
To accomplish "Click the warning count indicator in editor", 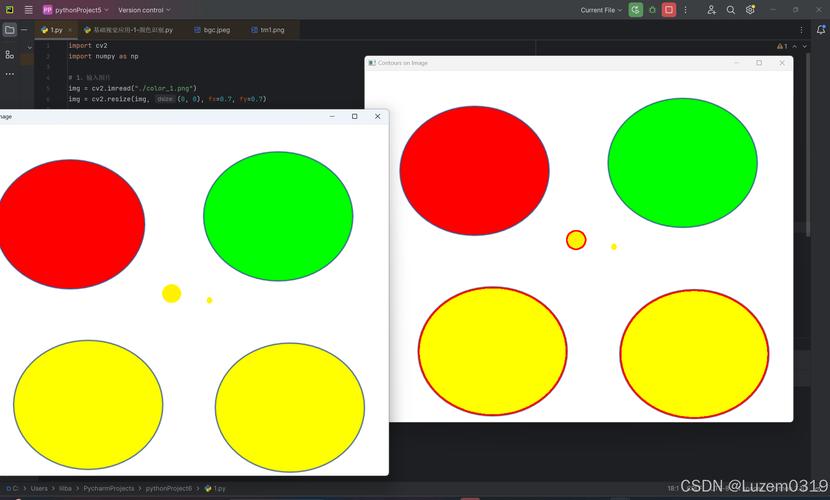I will pos(782,46).
